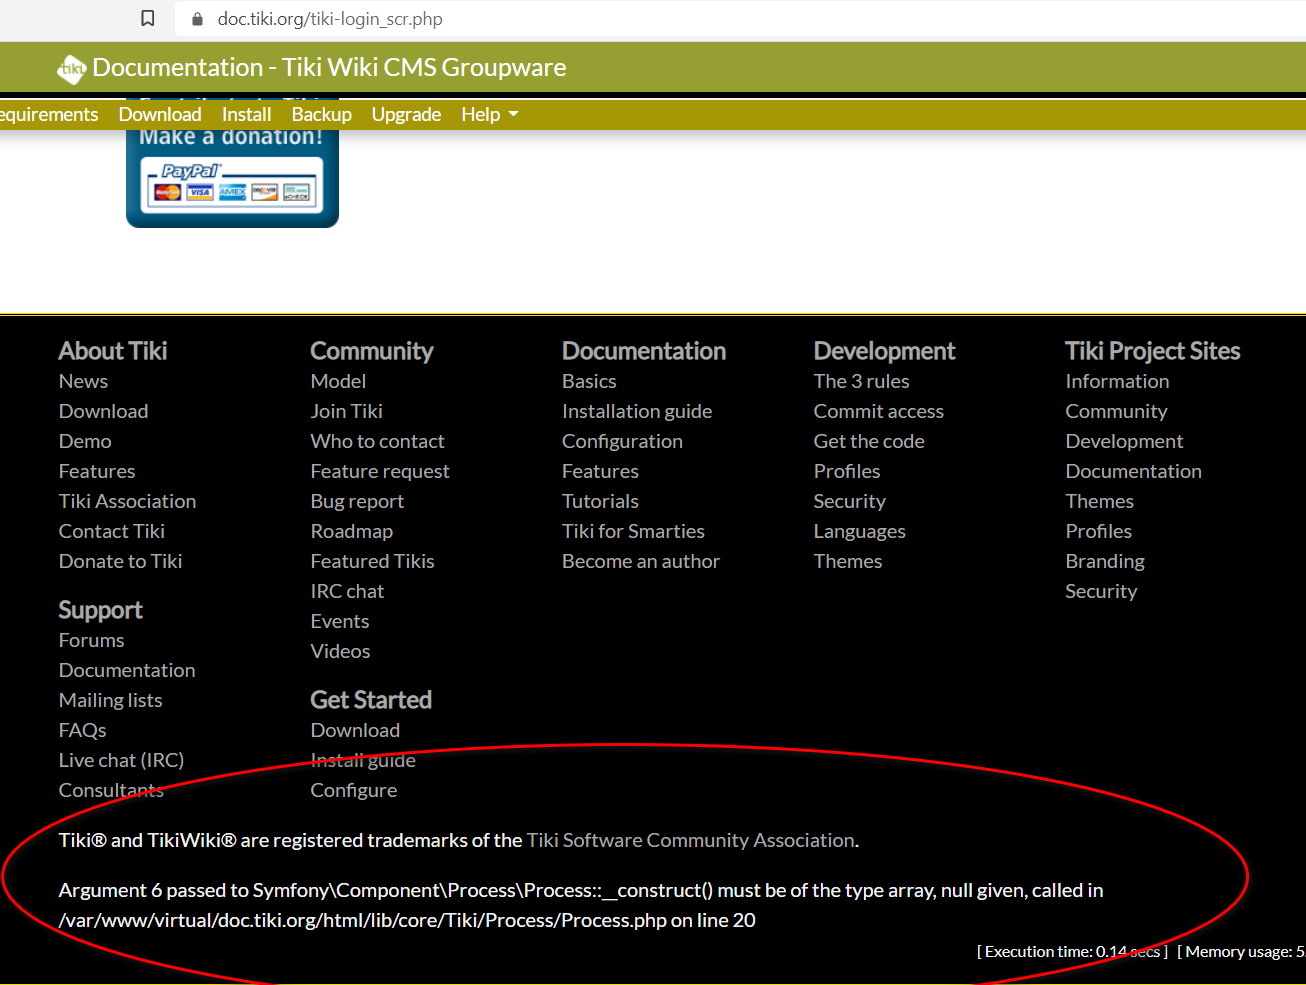Open Tiki Software Community Association link
1306x985 pixels.
click(x=690, y=840)
